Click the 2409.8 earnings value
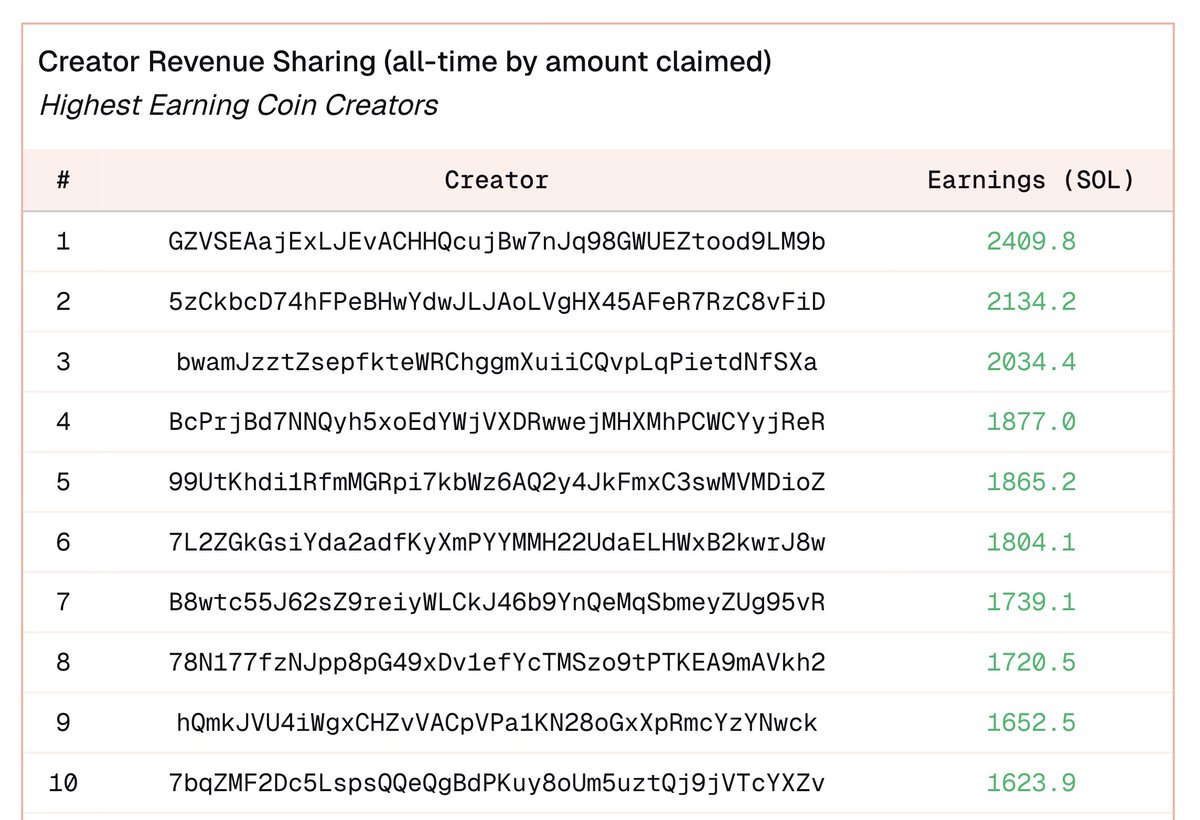 1031,242
